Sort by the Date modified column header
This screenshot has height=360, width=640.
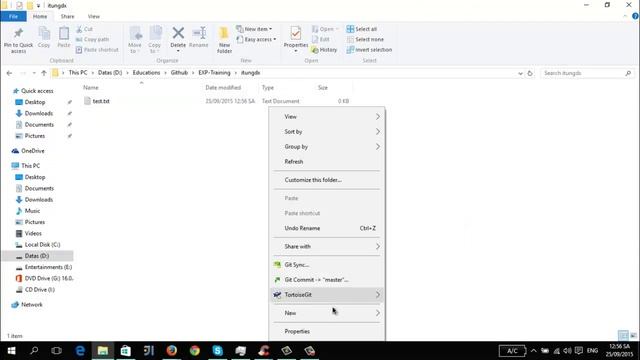(x=223, y=88)
